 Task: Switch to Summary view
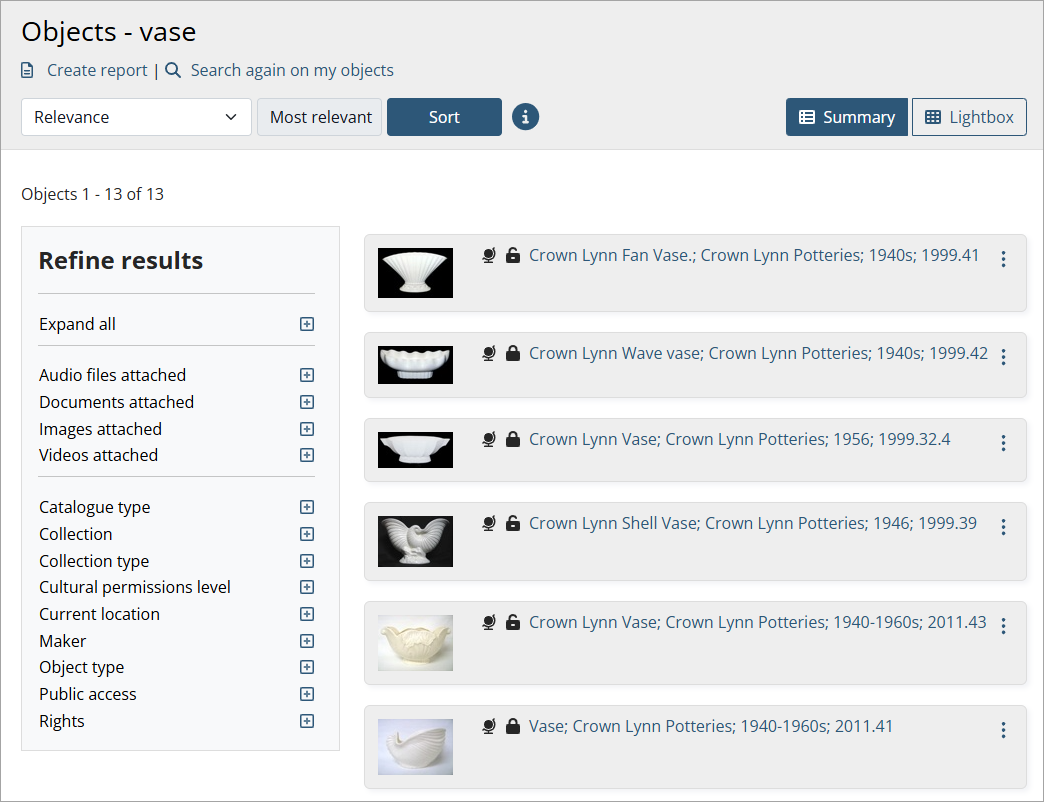coord(846,117)
